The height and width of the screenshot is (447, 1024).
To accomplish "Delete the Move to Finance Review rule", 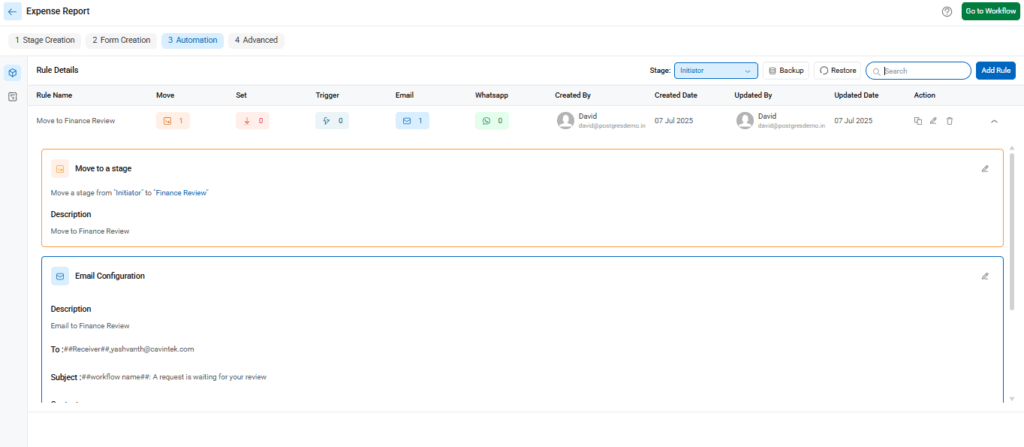I will [949, 121].
